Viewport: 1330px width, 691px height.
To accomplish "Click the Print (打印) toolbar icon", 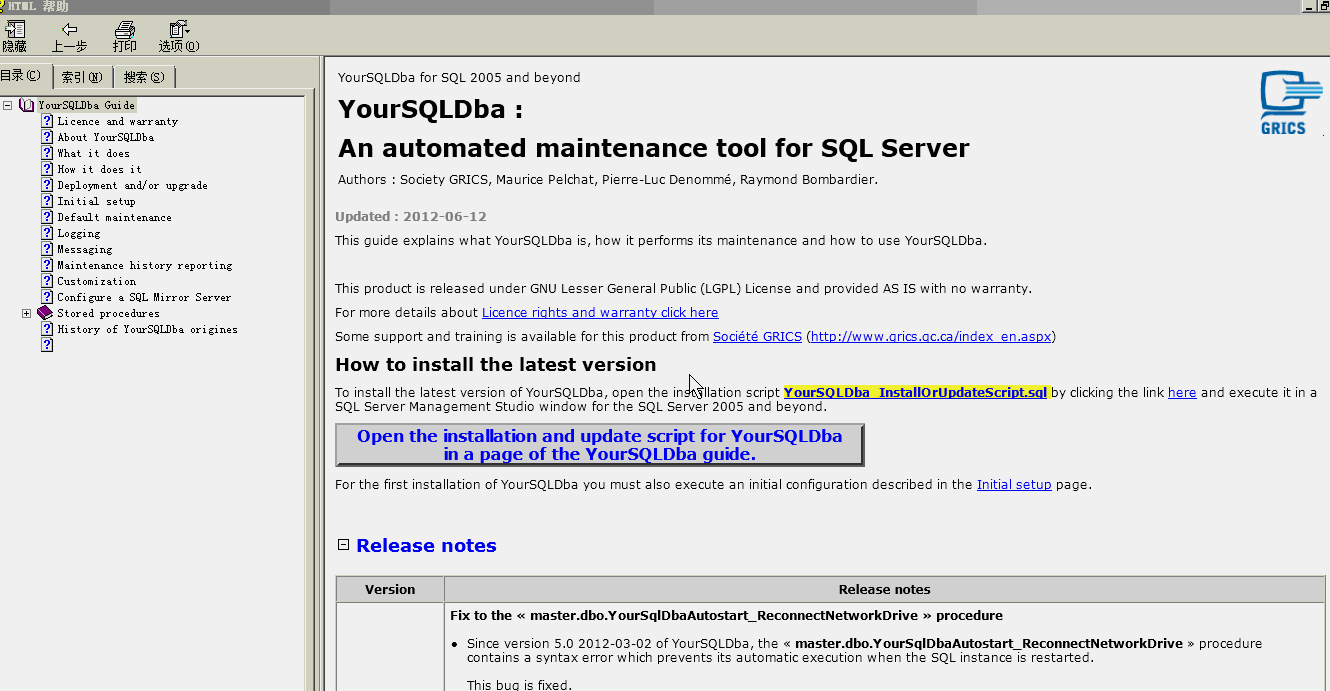I will (125, 37).
